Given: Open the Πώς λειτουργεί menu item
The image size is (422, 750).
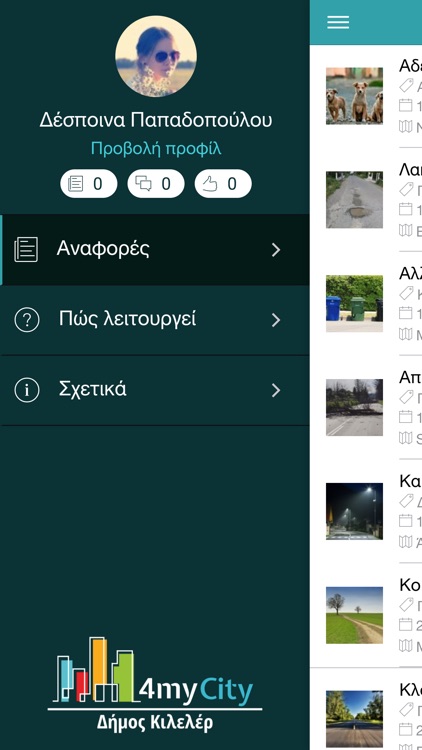Looking at the screenshot, I should tap(155, 320).
